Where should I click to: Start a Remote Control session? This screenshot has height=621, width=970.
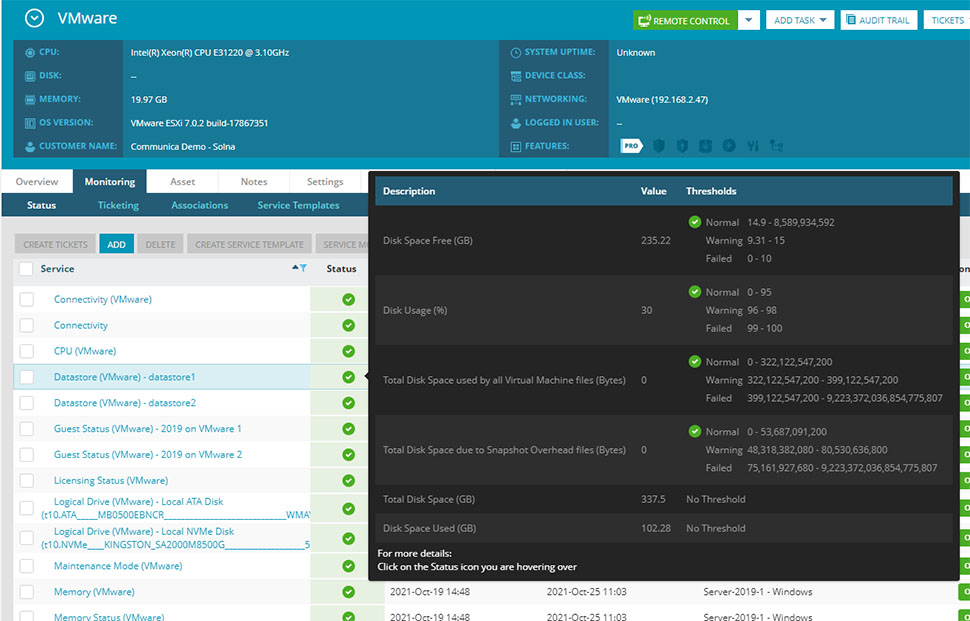pos(685,20)
